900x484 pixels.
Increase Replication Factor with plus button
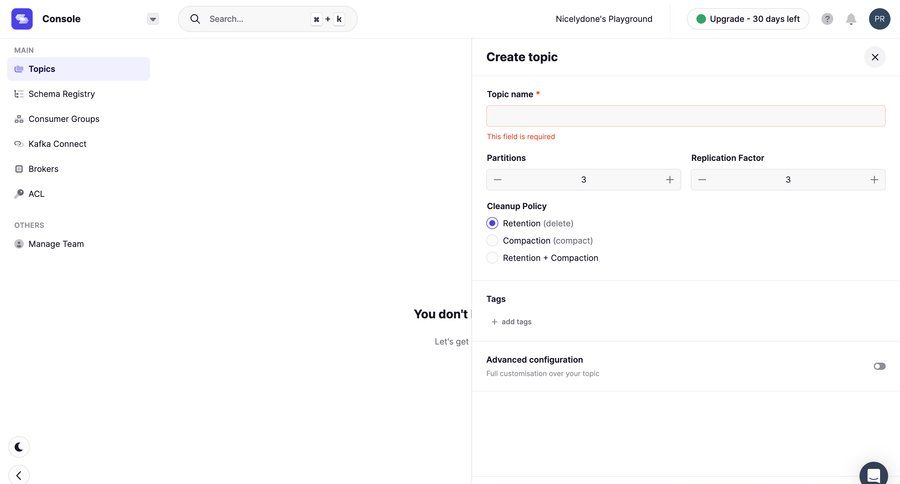point(874,180)
